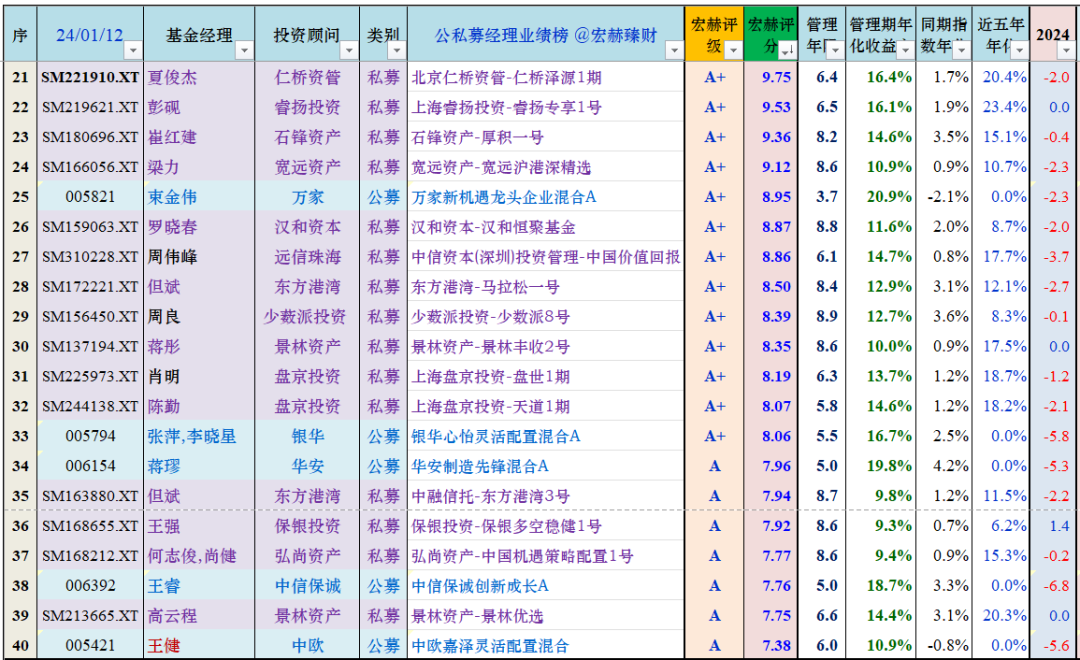Click manager name 周伟峰
This screenshot has height=660, width=1080.
click(x=172, y=257)
